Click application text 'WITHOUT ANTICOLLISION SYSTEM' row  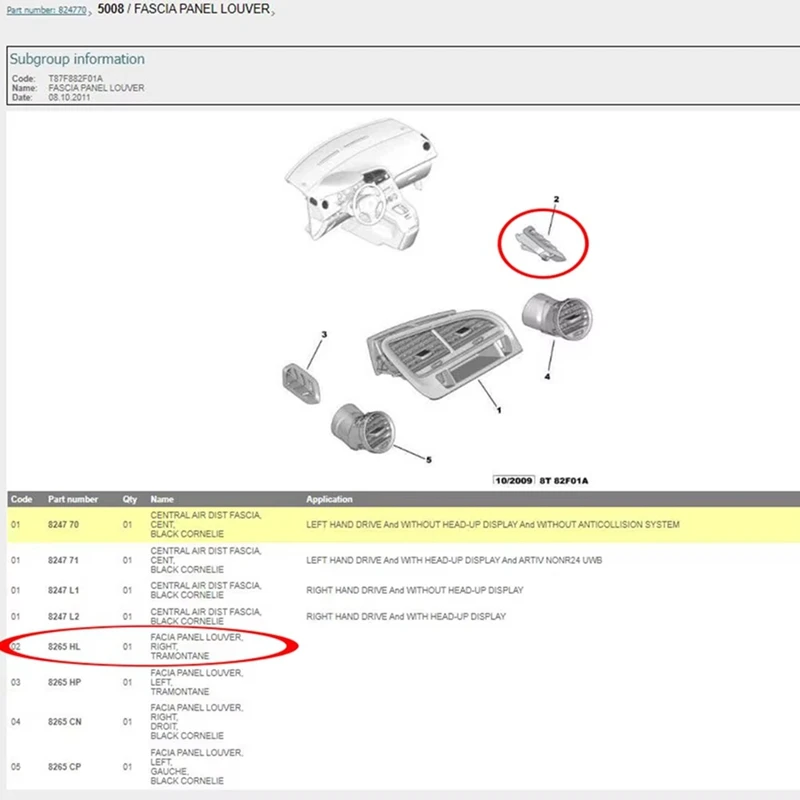pyautogui.click(x=493, y=524)
